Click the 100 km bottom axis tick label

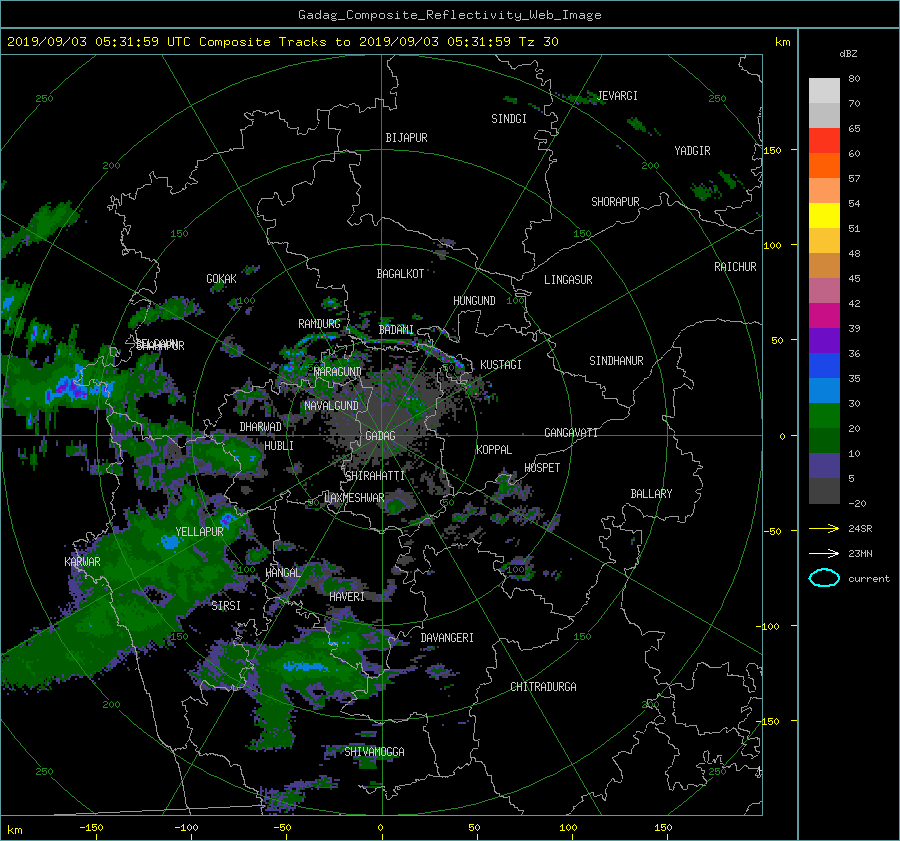568,828
